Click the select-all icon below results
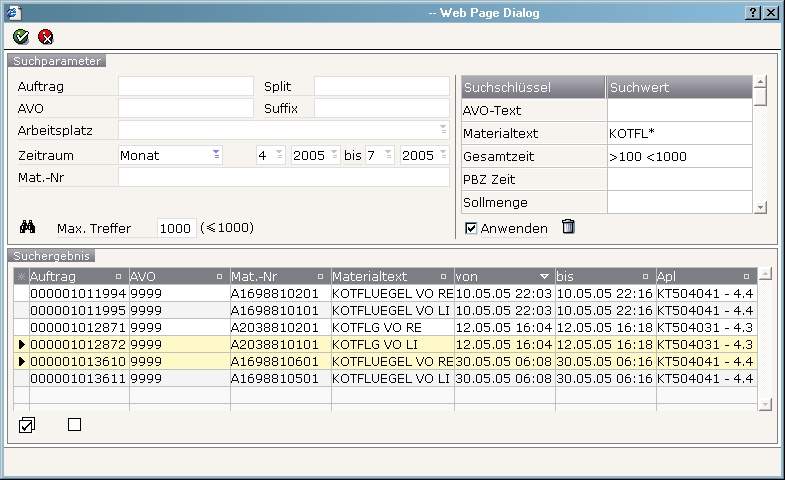This screenshot has width=785, height=480. (x=27, y=425)
